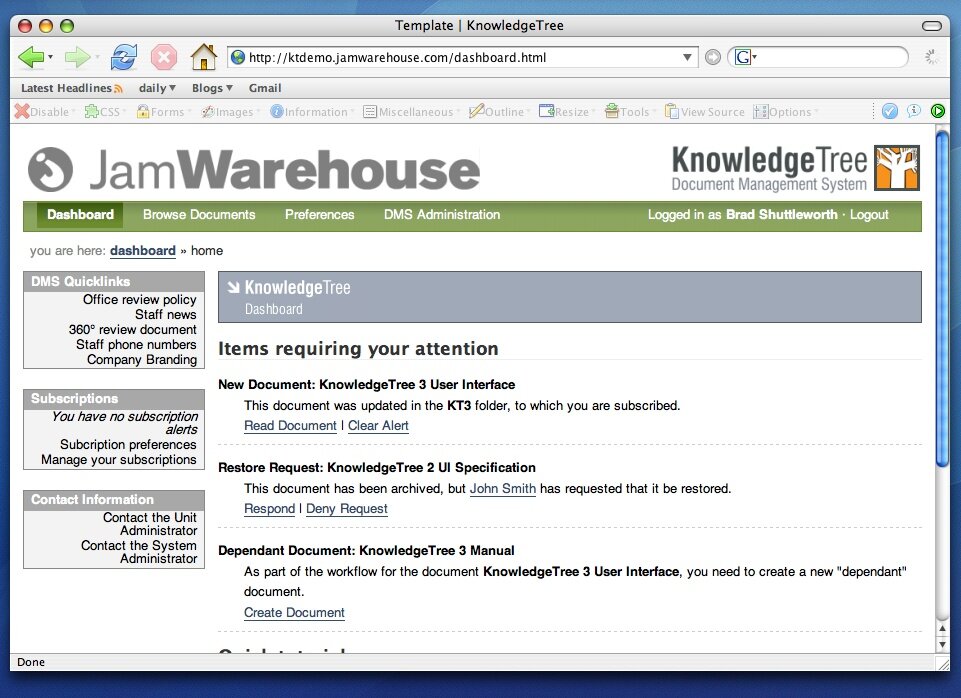Go to browser home page icon
The height and width of the screenshot is (698, 961).
pos(203,57)
